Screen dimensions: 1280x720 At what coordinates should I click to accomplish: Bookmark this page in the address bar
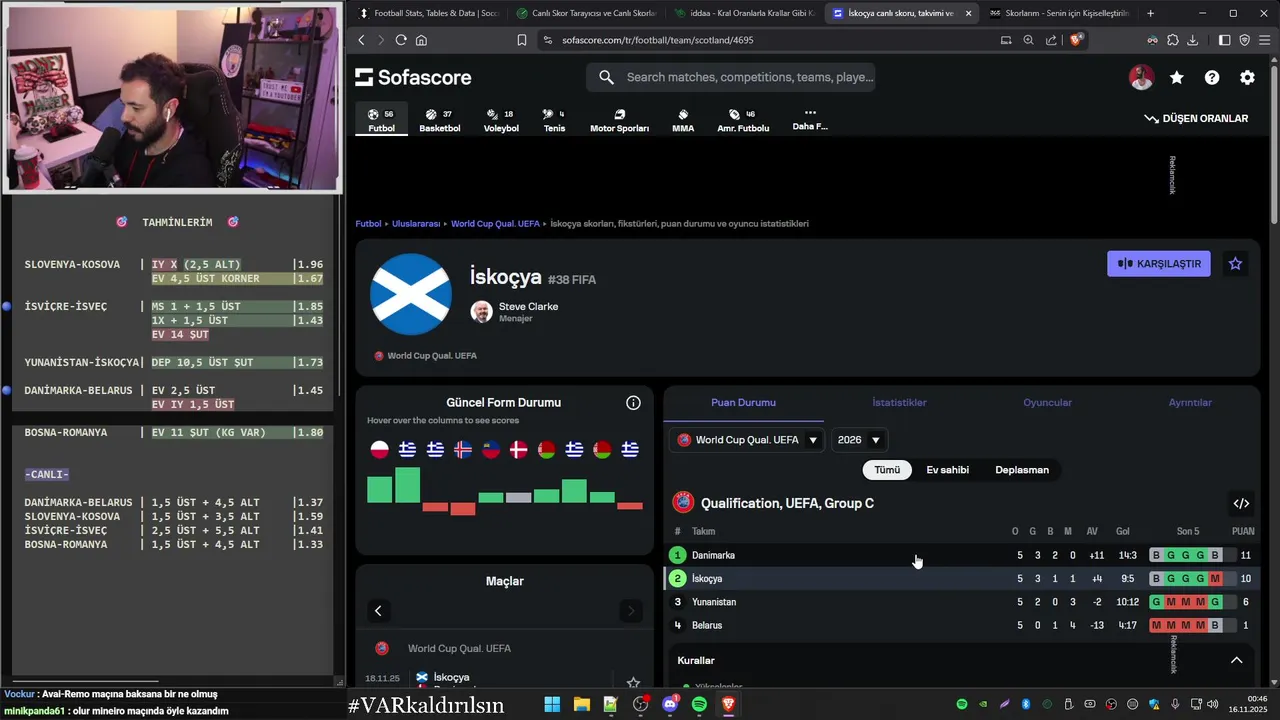(x=521, y=40)
